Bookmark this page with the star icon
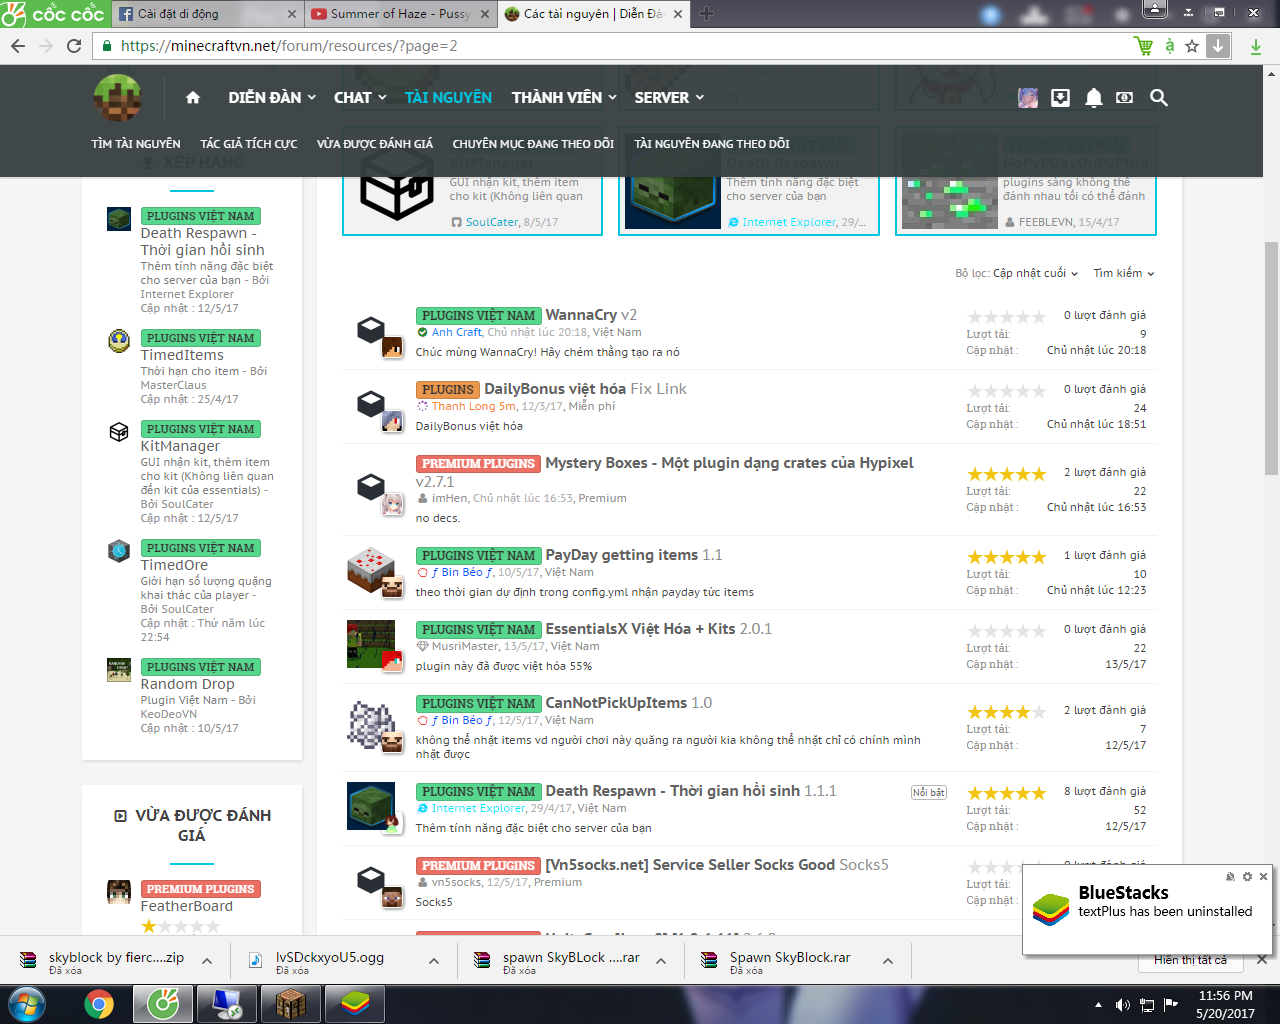This screenshot has width=1280, height=1024. coord(1192,46)
